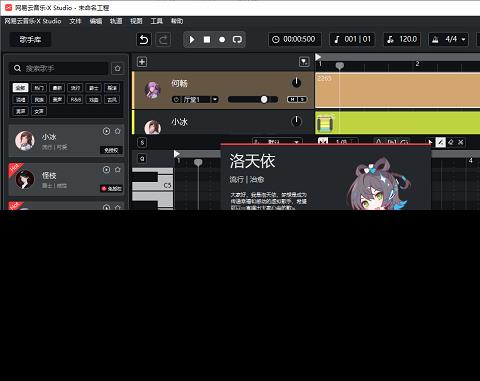
Task: Select the 最新 filter tag
Action: [57, 88]
